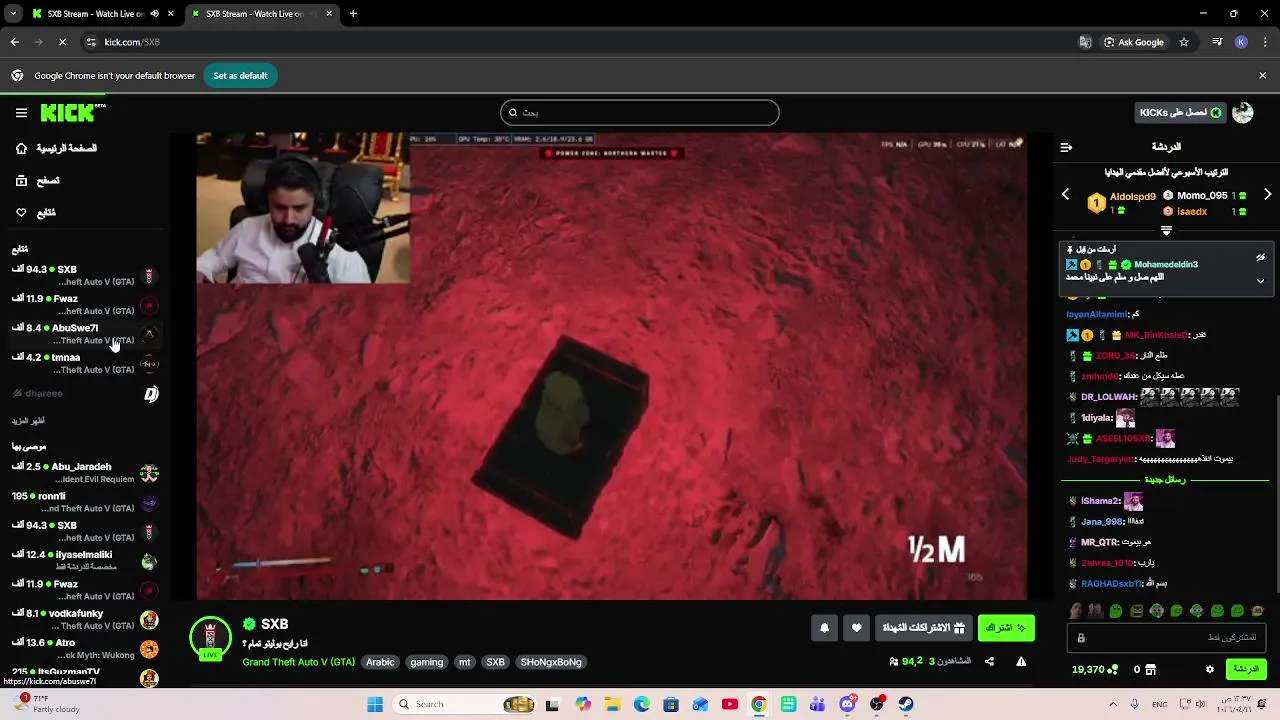Open the KICKs gift shop icon
1280x720 pixels.
tap(1150, 670)
